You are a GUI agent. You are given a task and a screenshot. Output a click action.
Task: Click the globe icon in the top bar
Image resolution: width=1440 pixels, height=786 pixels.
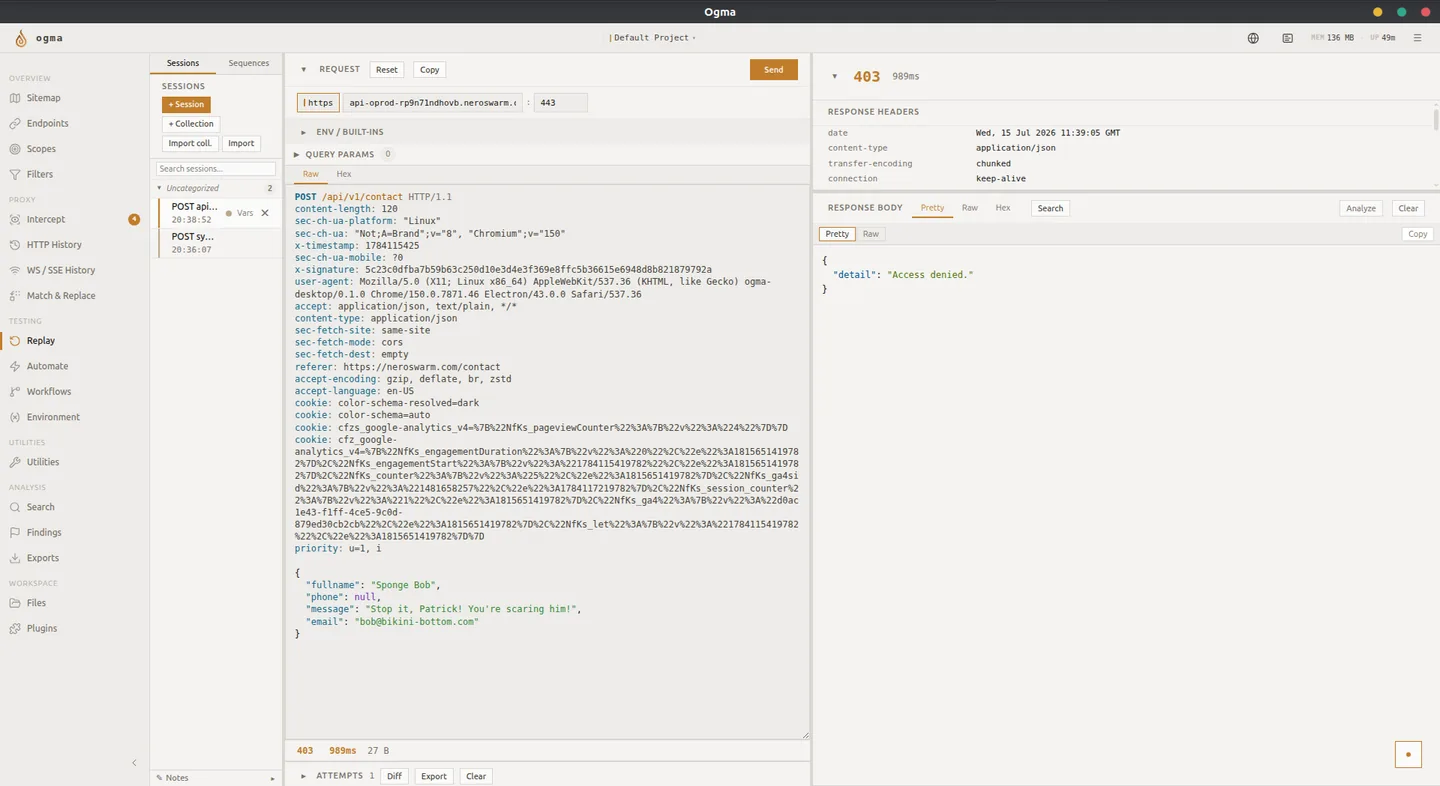1253,38
